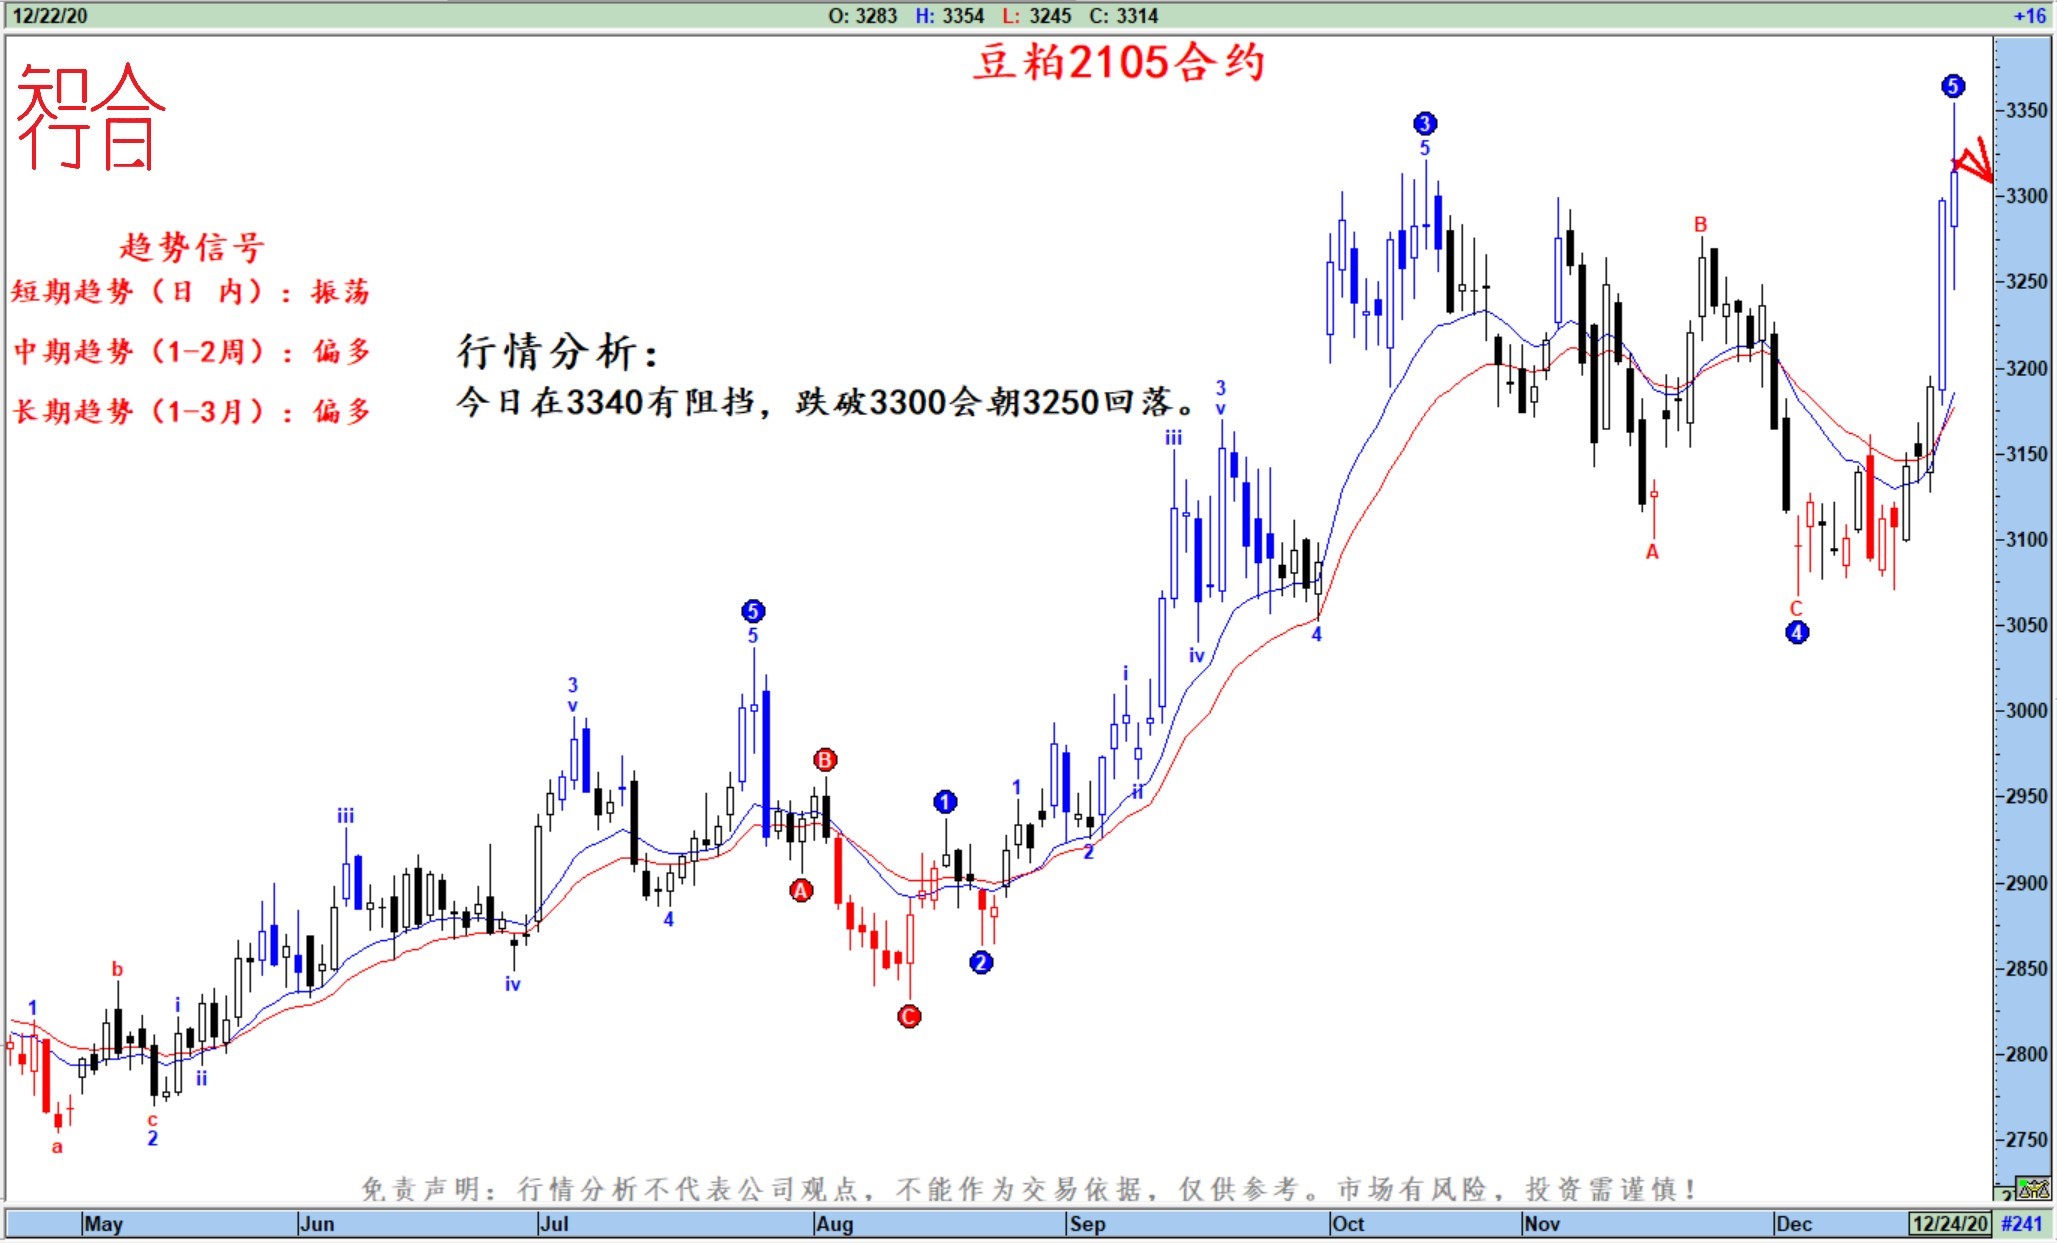Image resolution: width=2057 pixels, height=1243 pixels.
Task: Click the 12/24/20 date box on time axis
Action: 1949,1224
